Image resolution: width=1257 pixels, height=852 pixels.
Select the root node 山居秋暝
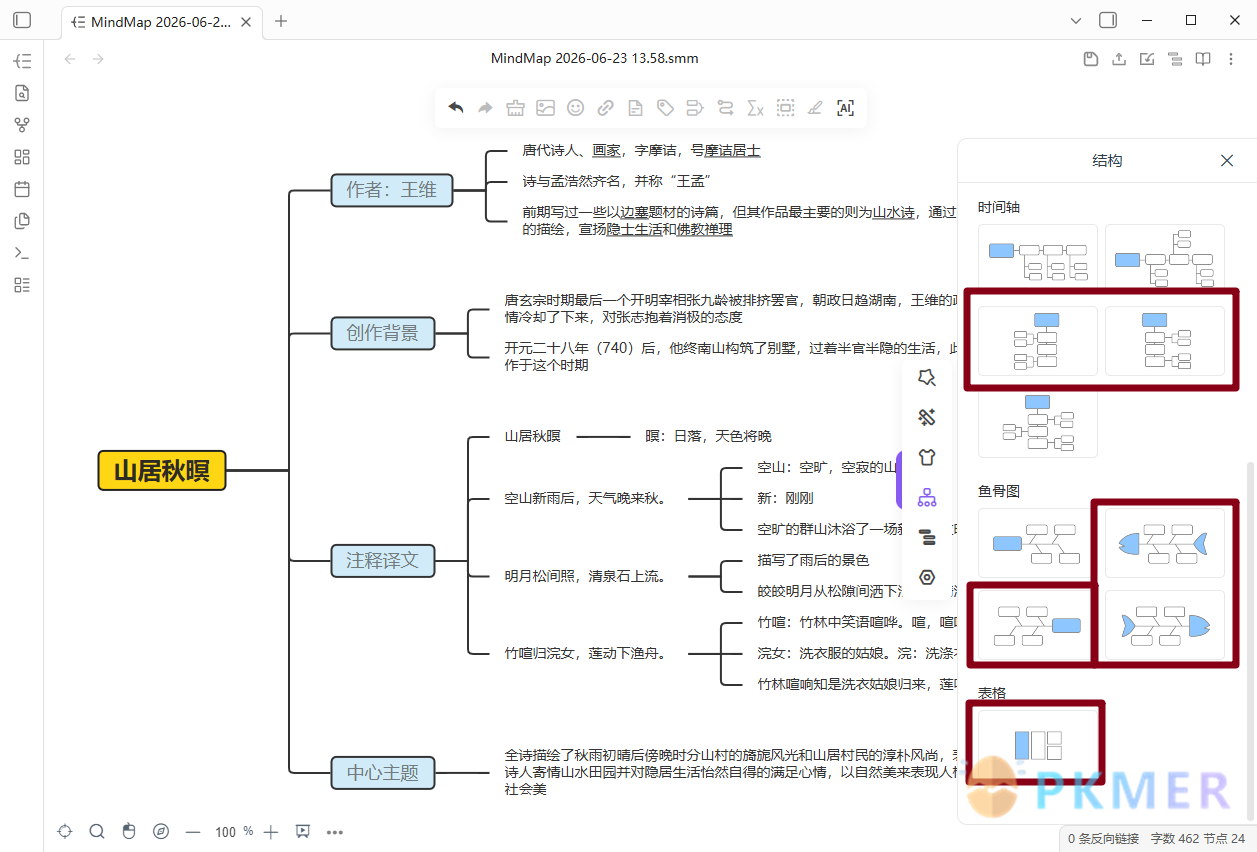pos(162,470)
